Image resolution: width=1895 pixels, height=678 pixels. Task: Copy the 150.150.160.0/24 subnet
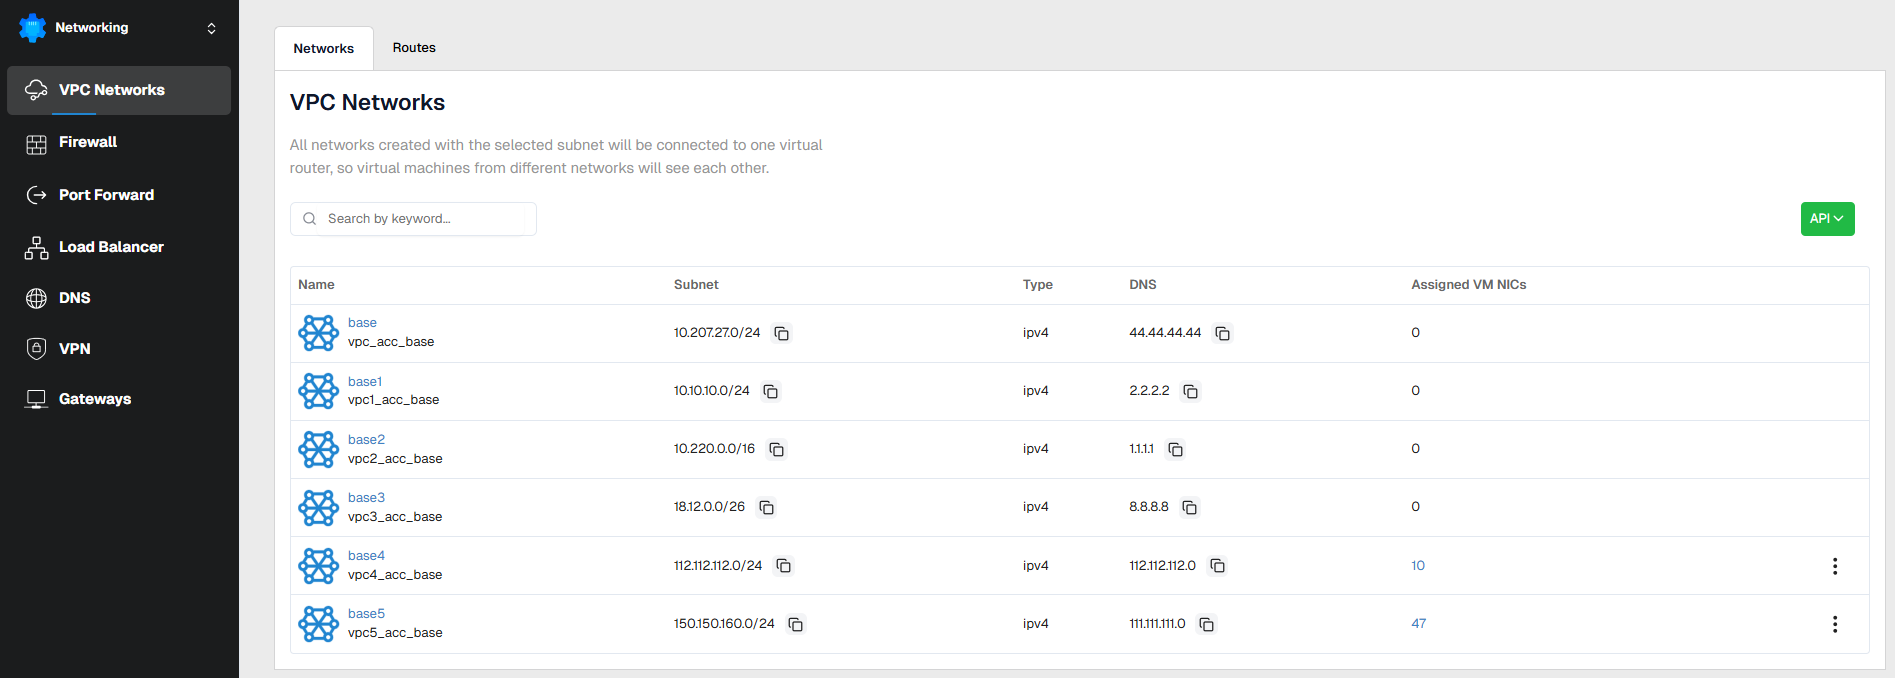(796, 624)
